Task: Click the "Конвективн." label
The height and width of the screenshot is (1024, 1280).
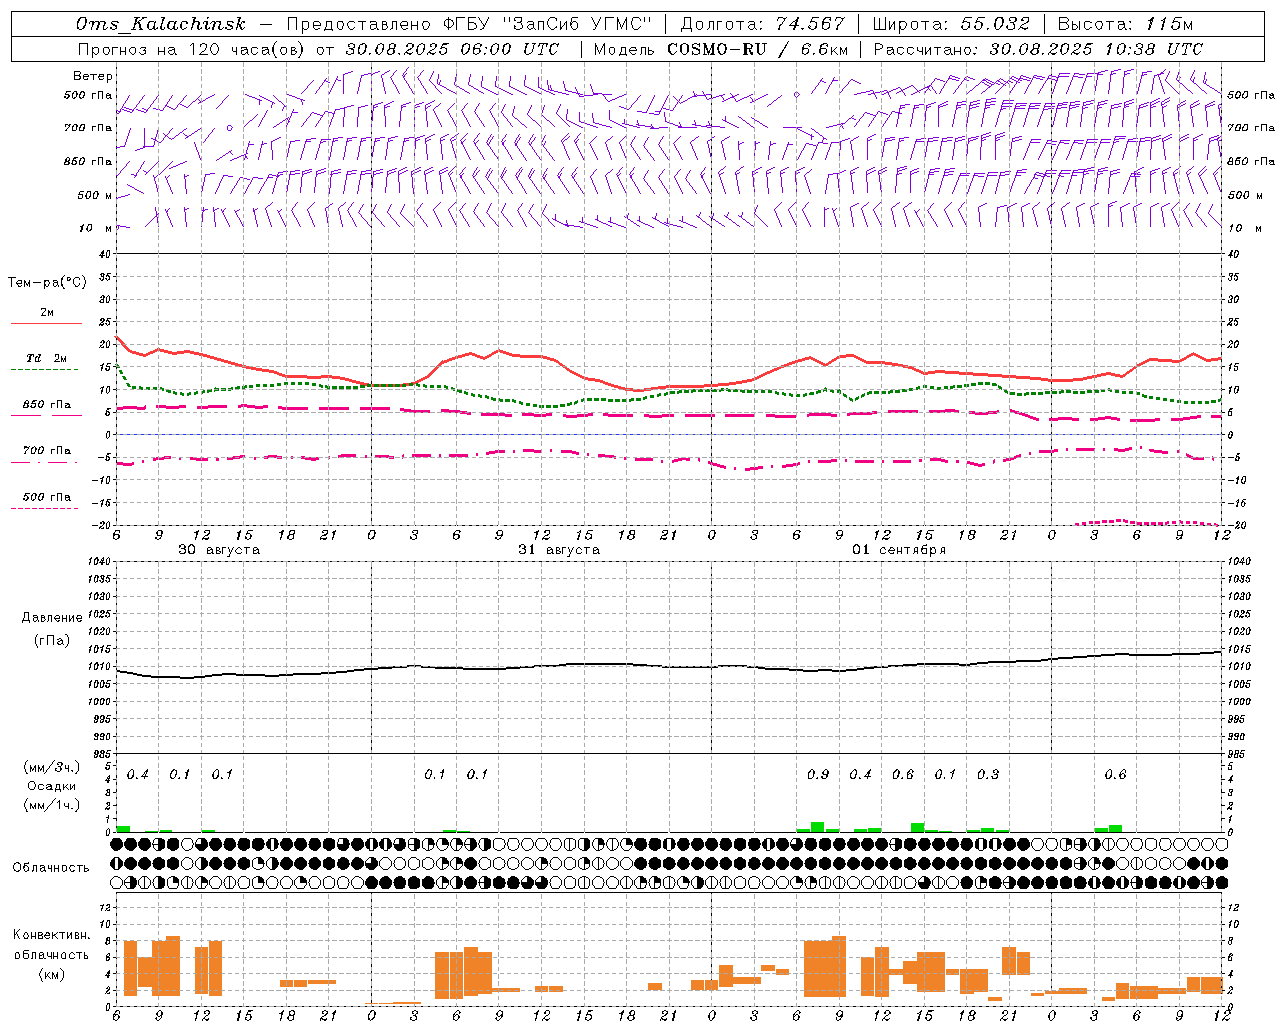Action: (51, 935)
